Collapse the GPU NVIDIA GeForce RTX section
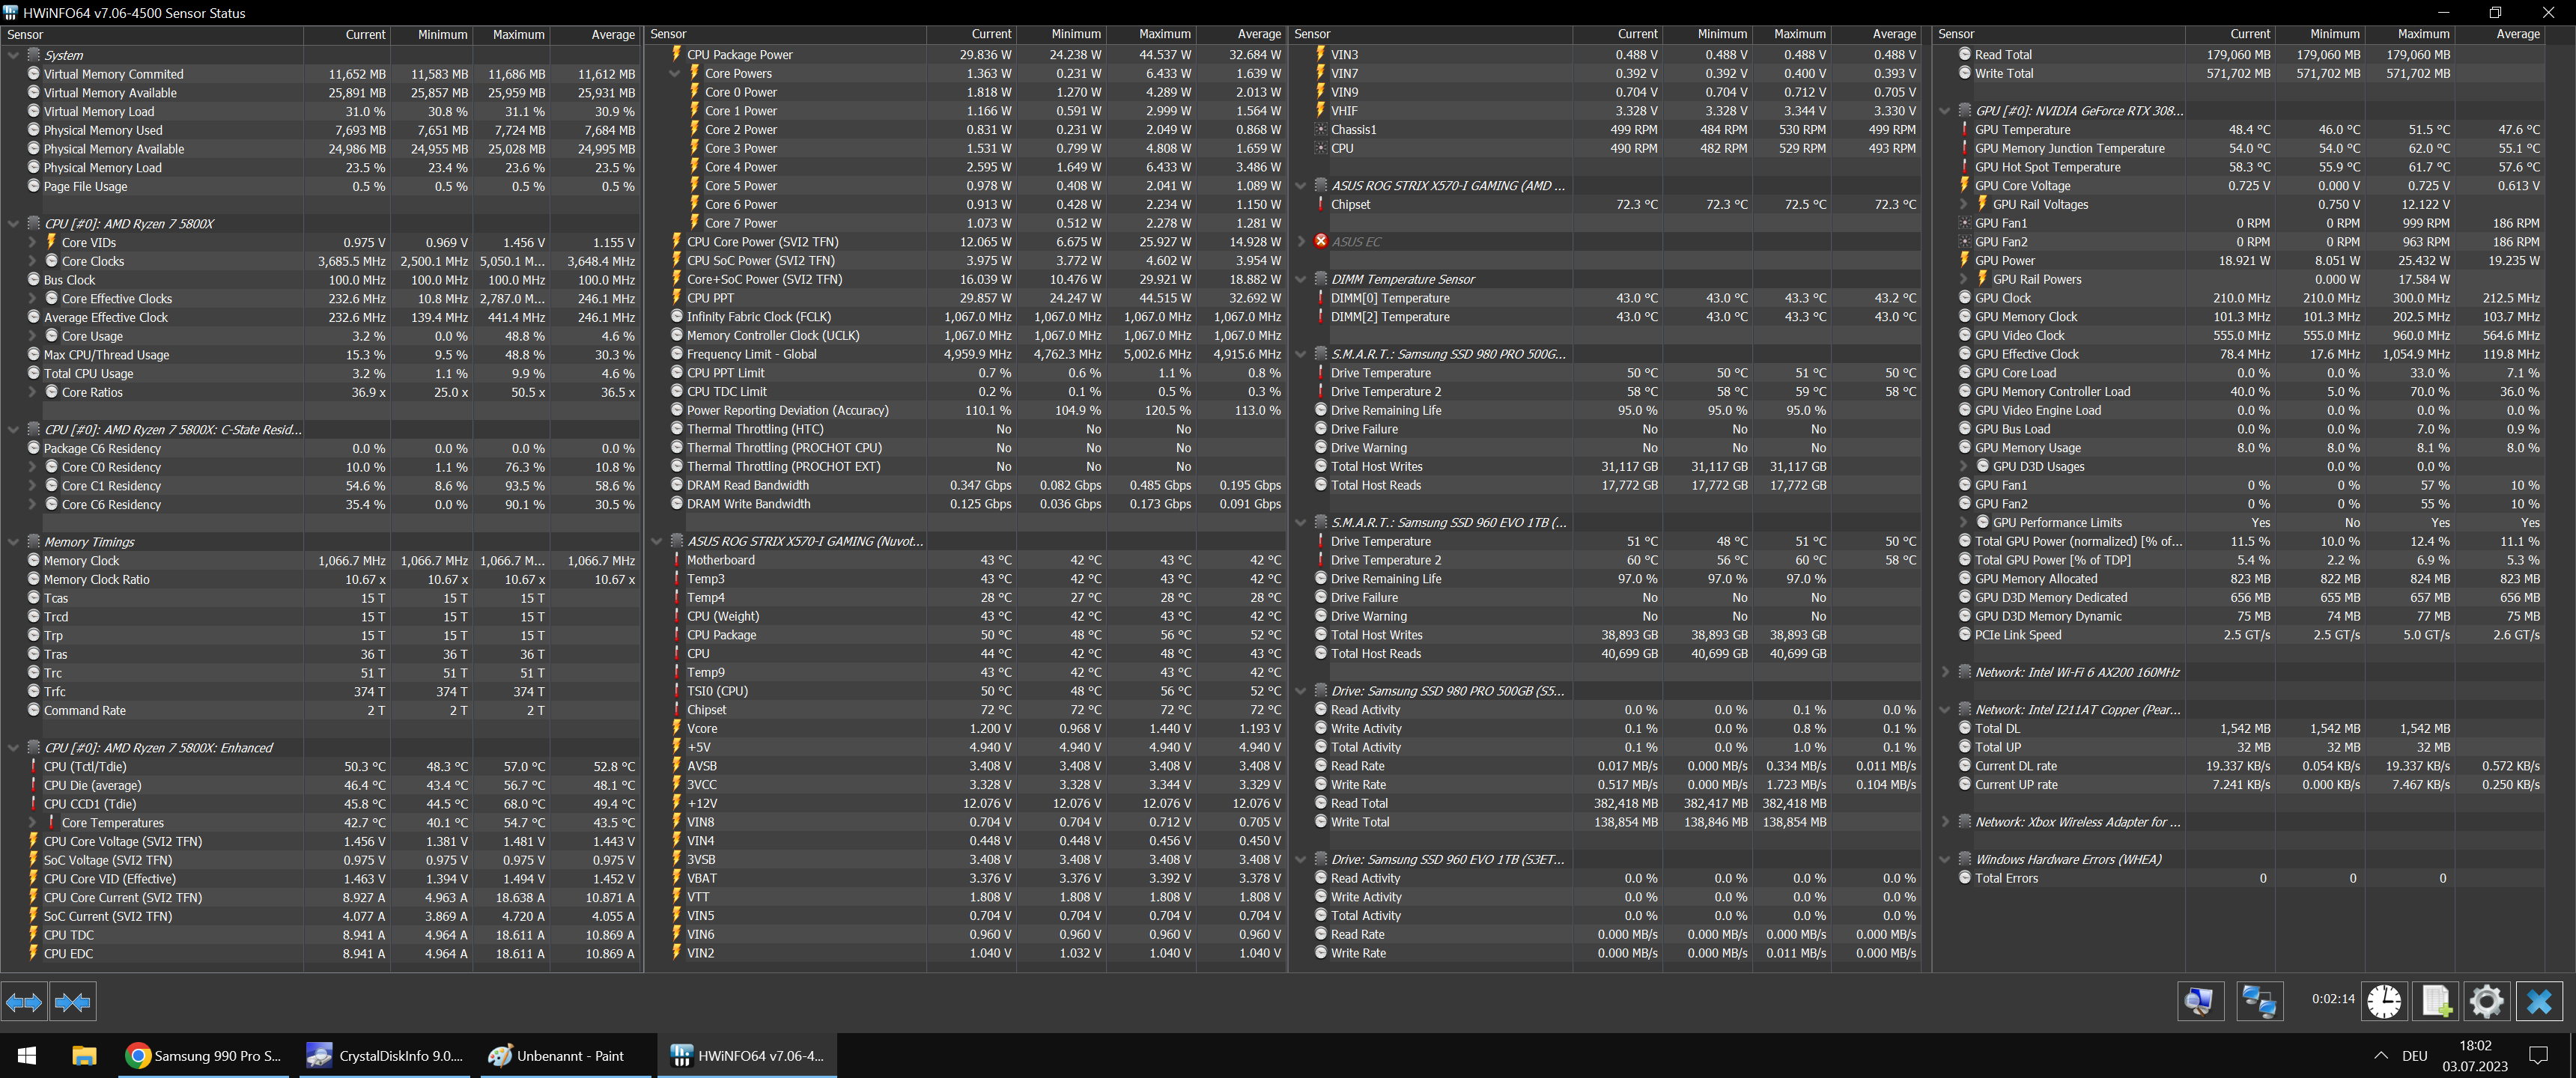The height and width of the screenshot is (1078, 2576). tap(1945, 111)
